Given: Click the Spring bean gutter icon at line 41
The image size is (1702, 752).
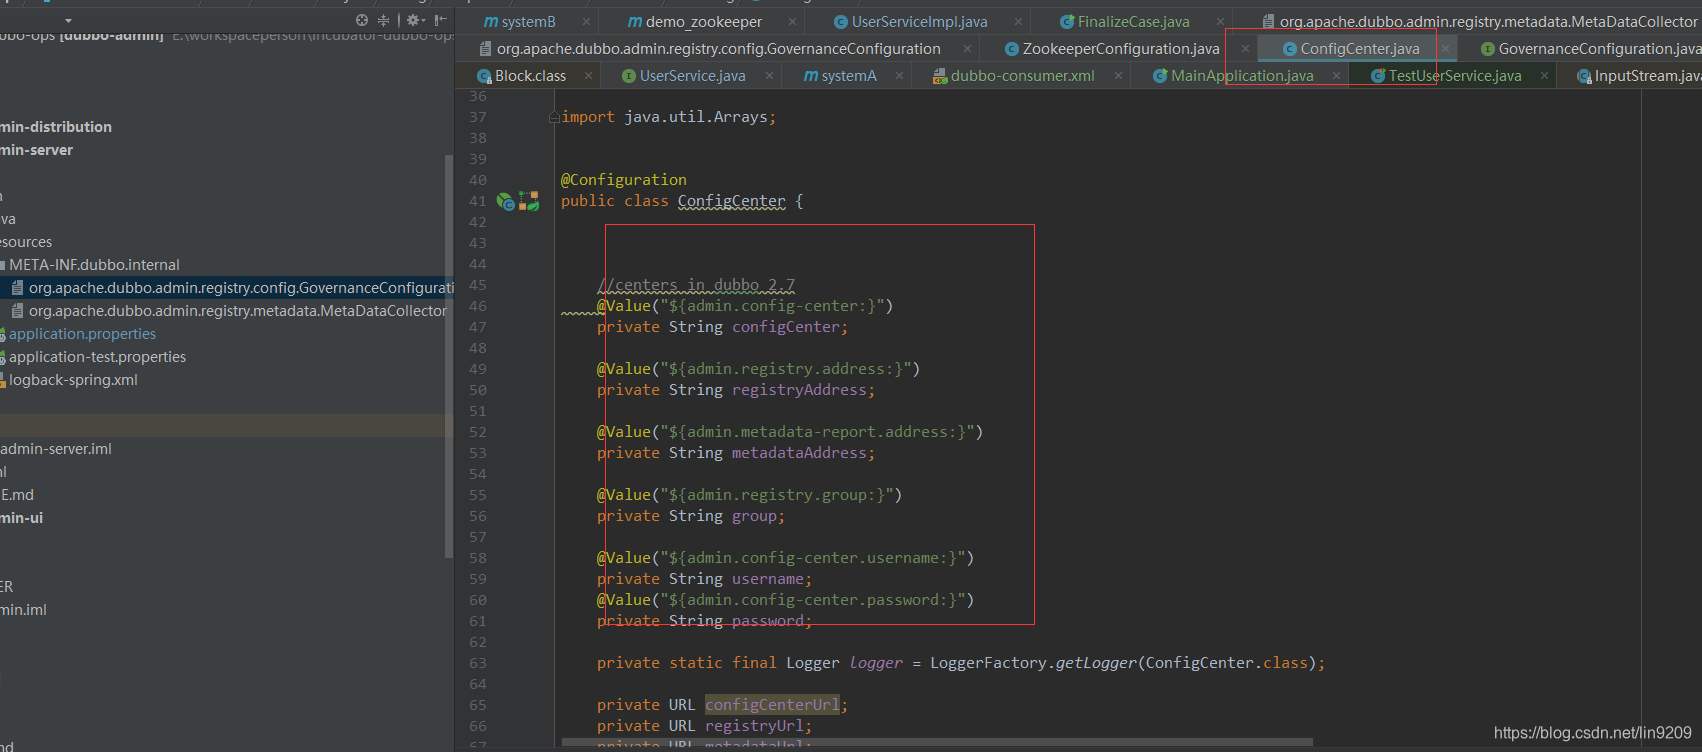Looking at the screenshot, I should tap(506, 202).
